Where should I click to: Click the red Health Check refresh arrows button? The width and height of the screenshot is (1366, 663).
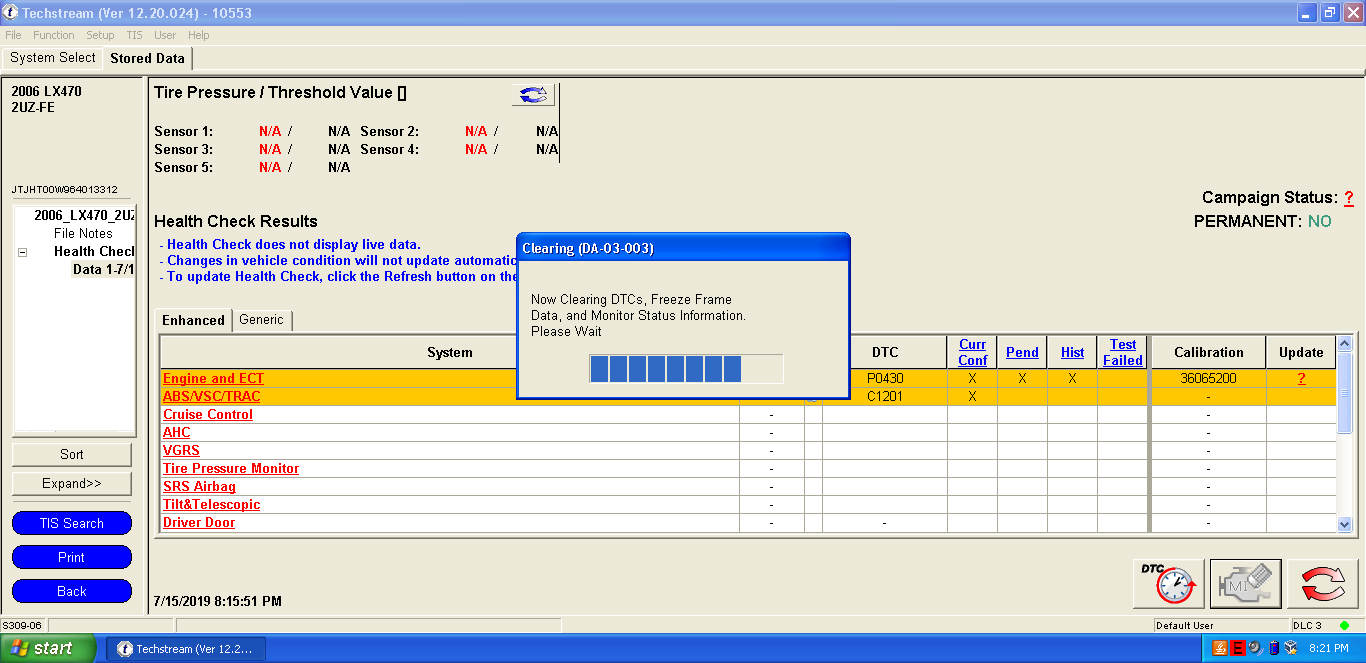(x=1322, y=583)
